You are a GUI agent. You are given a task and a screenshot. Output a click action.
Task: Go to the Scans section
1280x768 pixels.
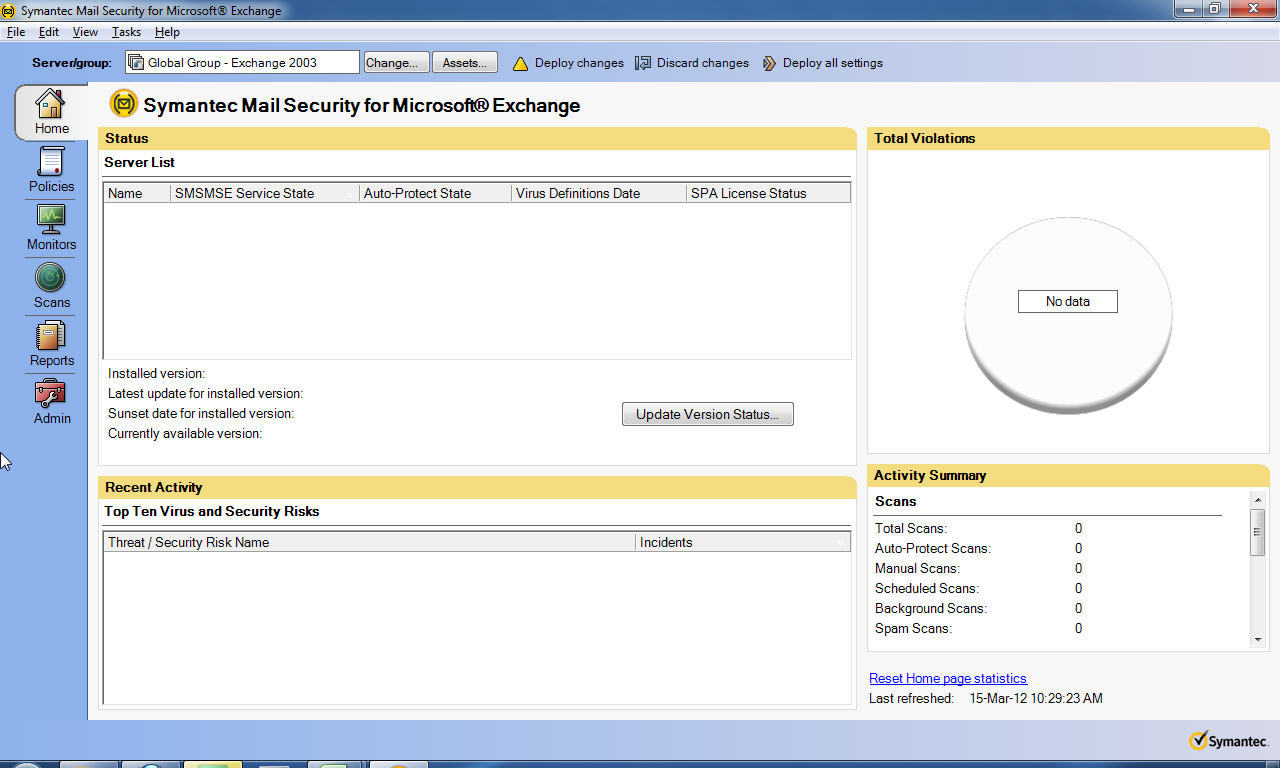point(51,286)
